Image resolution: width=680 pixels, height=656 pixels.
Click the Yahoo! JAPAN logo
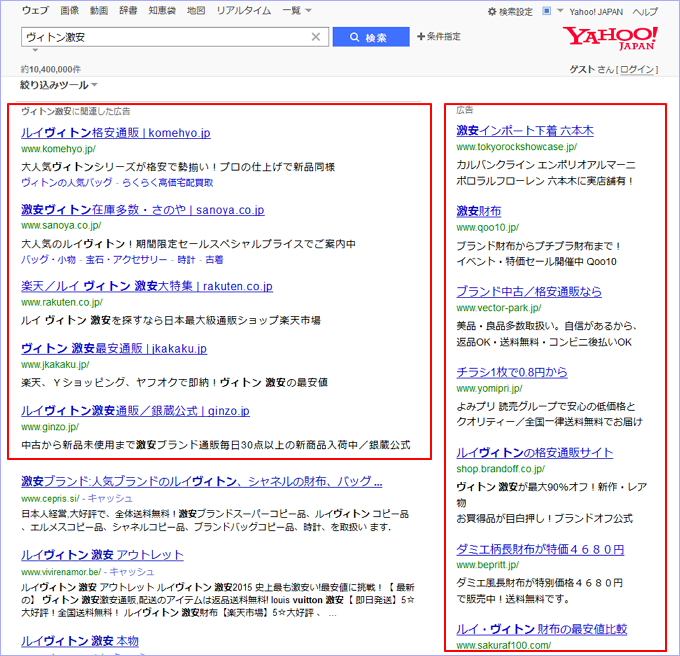[x=610, y=38]
